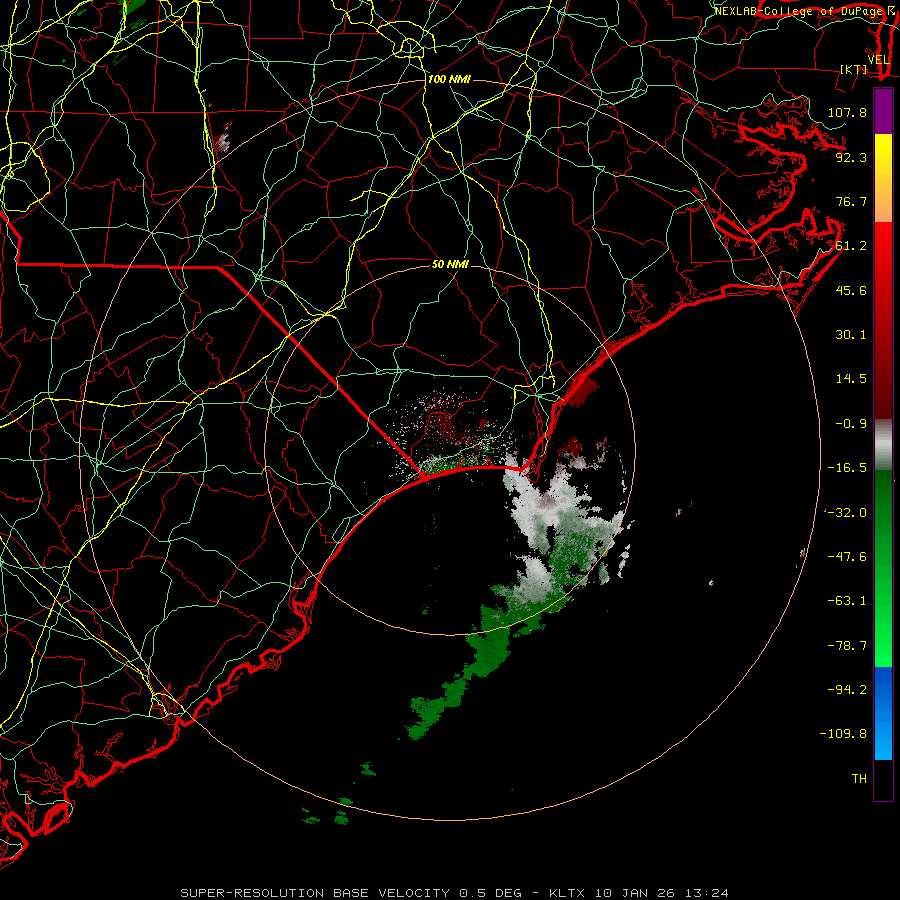Click the 92.3 velocity scale value

click(851, 157)
